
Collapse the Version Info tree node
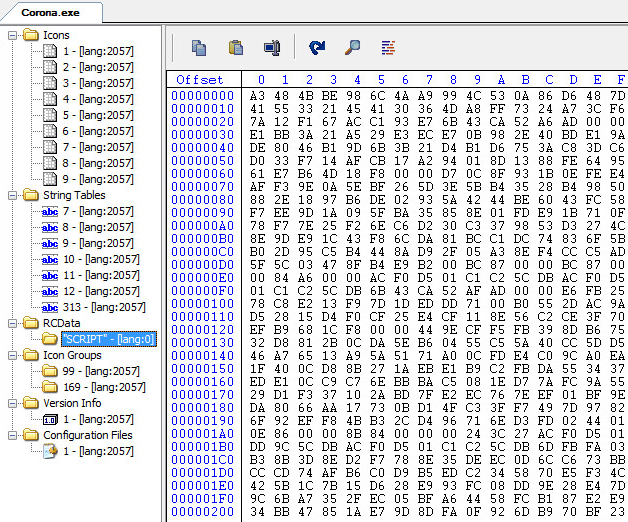pyautogui.click(x=13, y=403)
